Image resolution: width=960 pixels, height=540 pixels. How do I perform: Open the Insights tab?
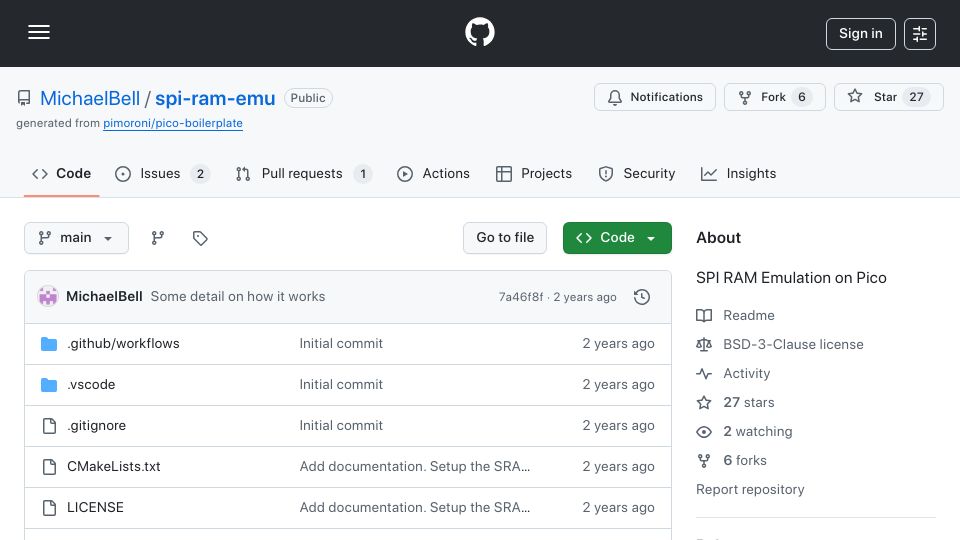pyautogui.click(x=738, y=174)
